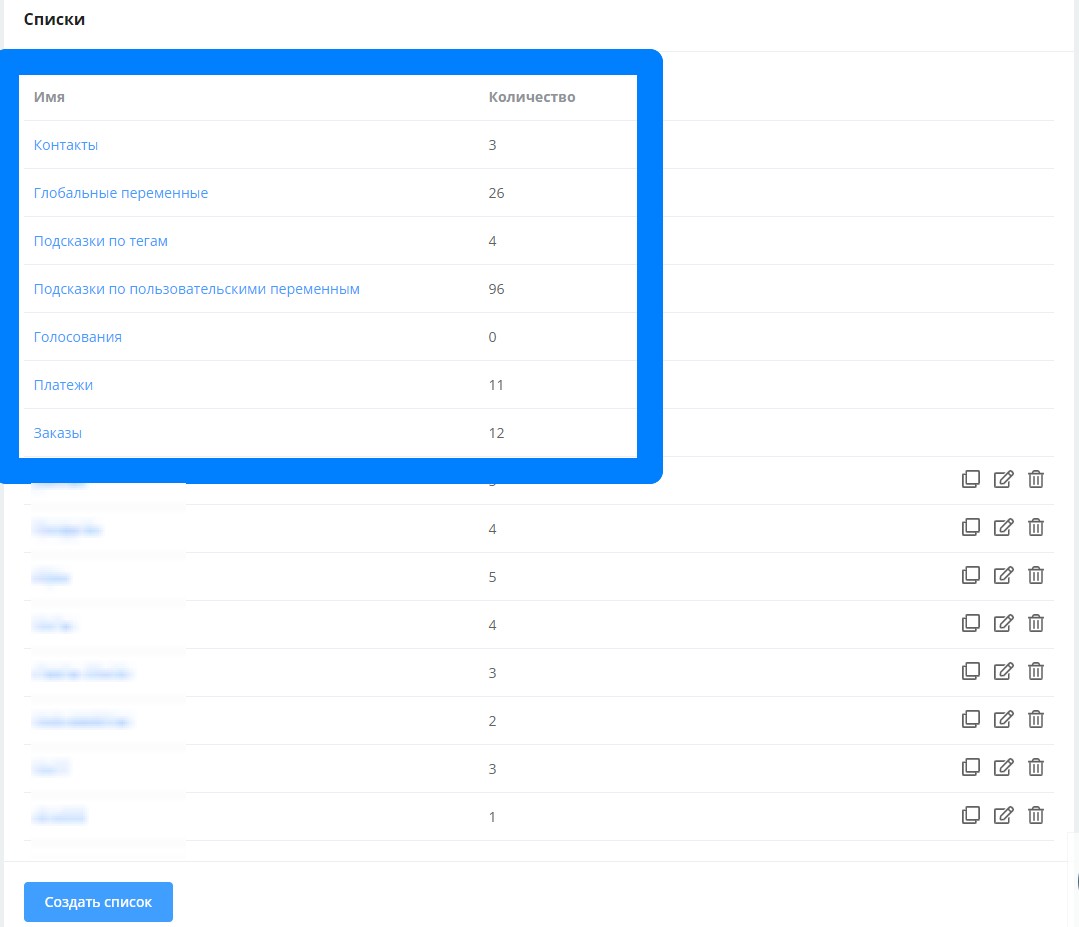
Task: Open Подсказки по пользовательскими переменным
Action: tap(196, 289)
